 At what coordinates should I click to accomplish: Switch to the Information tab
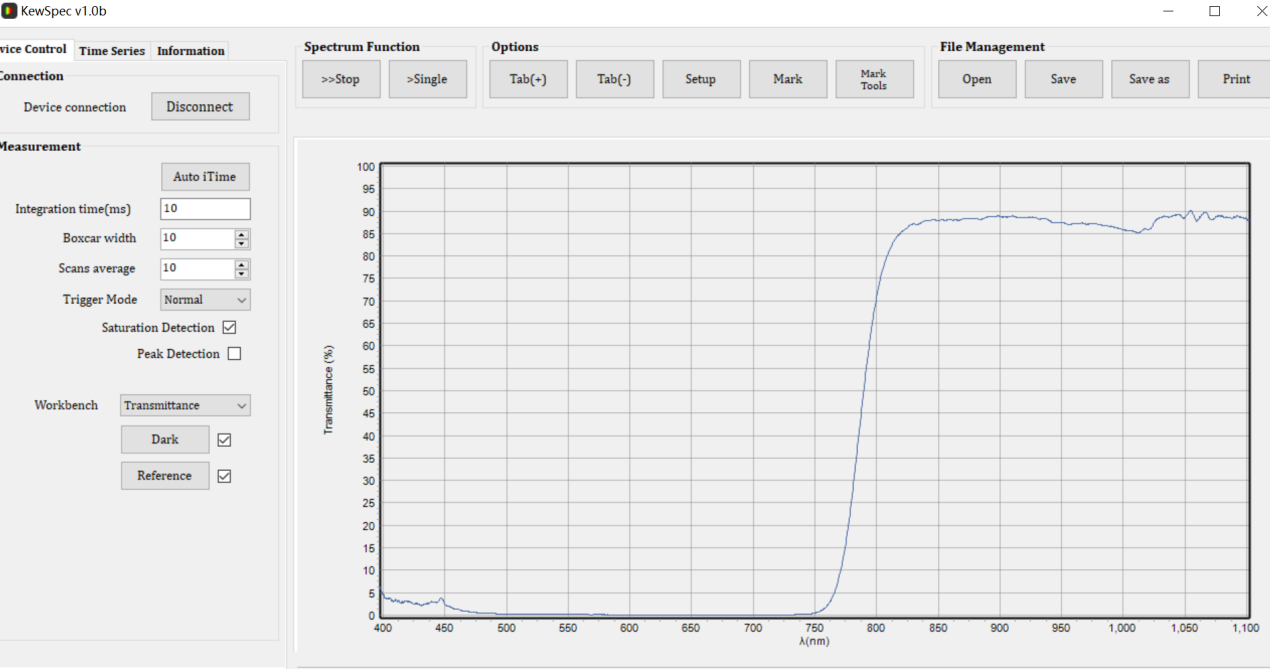190,51
